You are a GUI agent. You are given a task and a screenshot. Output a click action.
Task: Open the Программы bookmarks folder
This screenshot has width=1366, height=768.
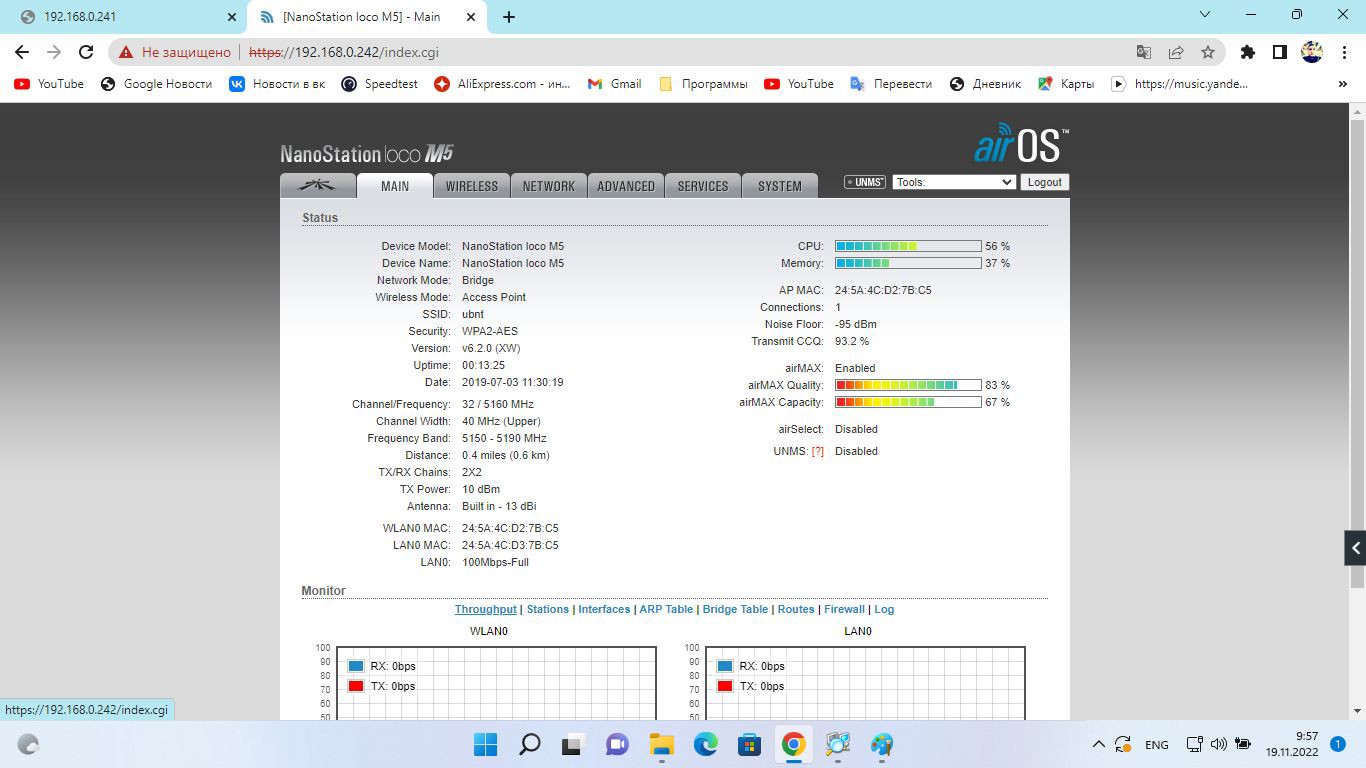click(703, 84)
